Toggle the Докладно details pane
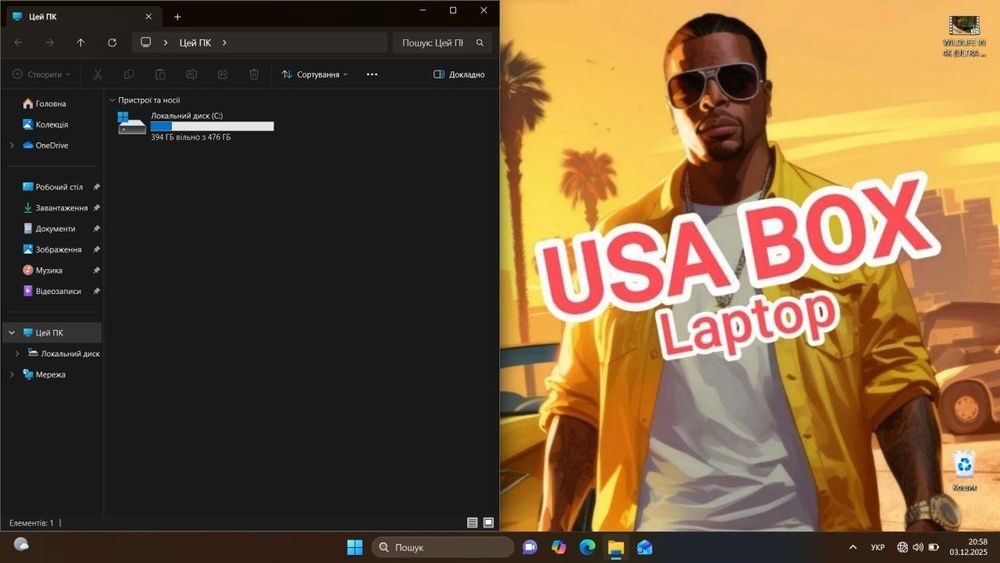 click(459, 75)
